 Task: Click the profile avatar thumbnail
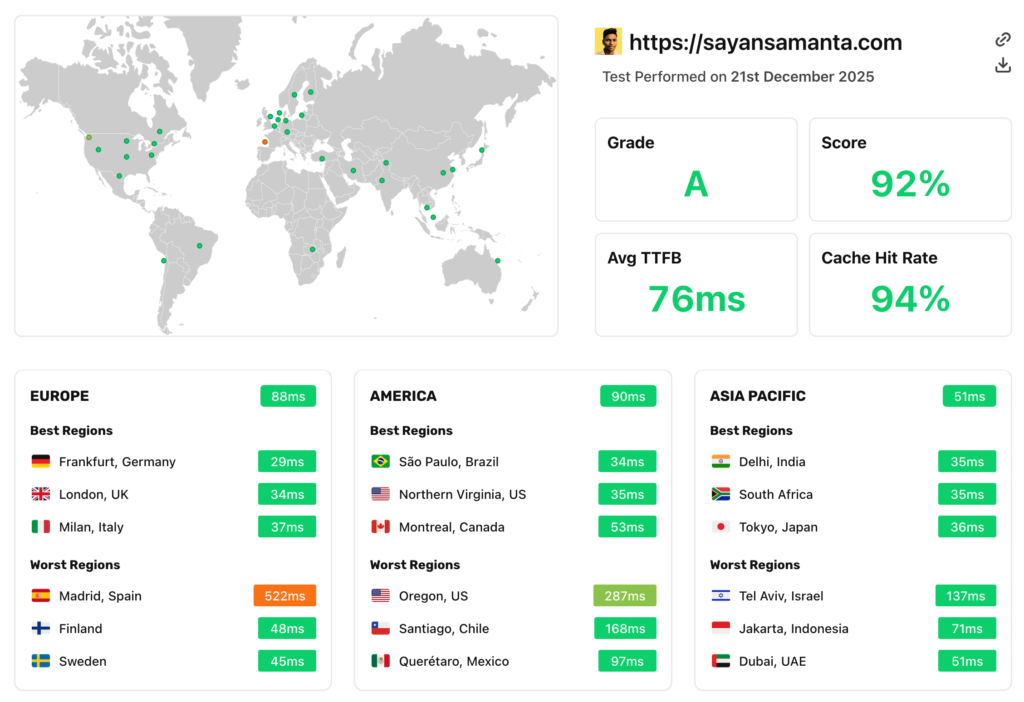tap(611, 42)
